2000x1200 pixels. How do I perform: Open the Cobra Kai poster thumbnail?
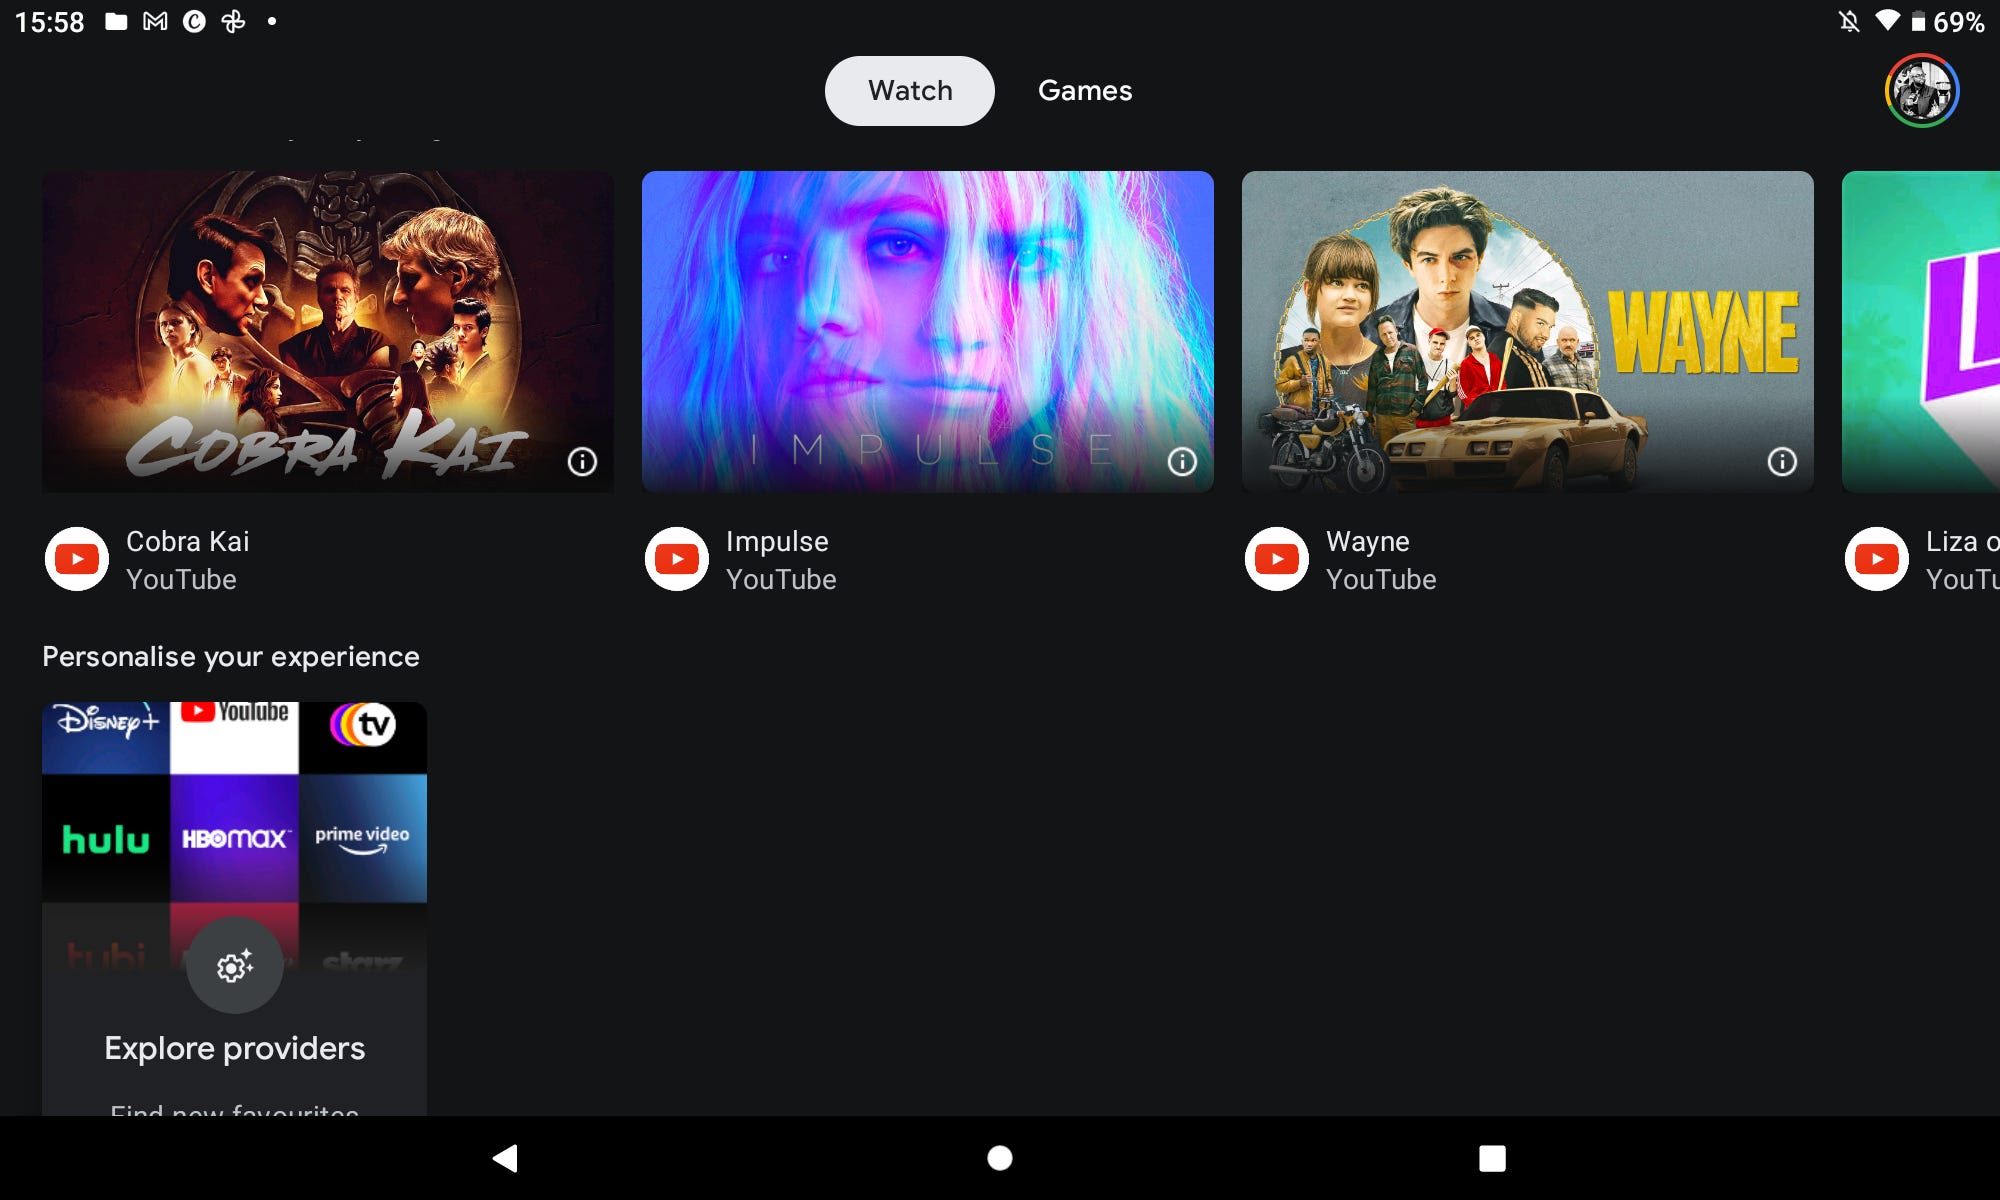(x=328, y=331)
